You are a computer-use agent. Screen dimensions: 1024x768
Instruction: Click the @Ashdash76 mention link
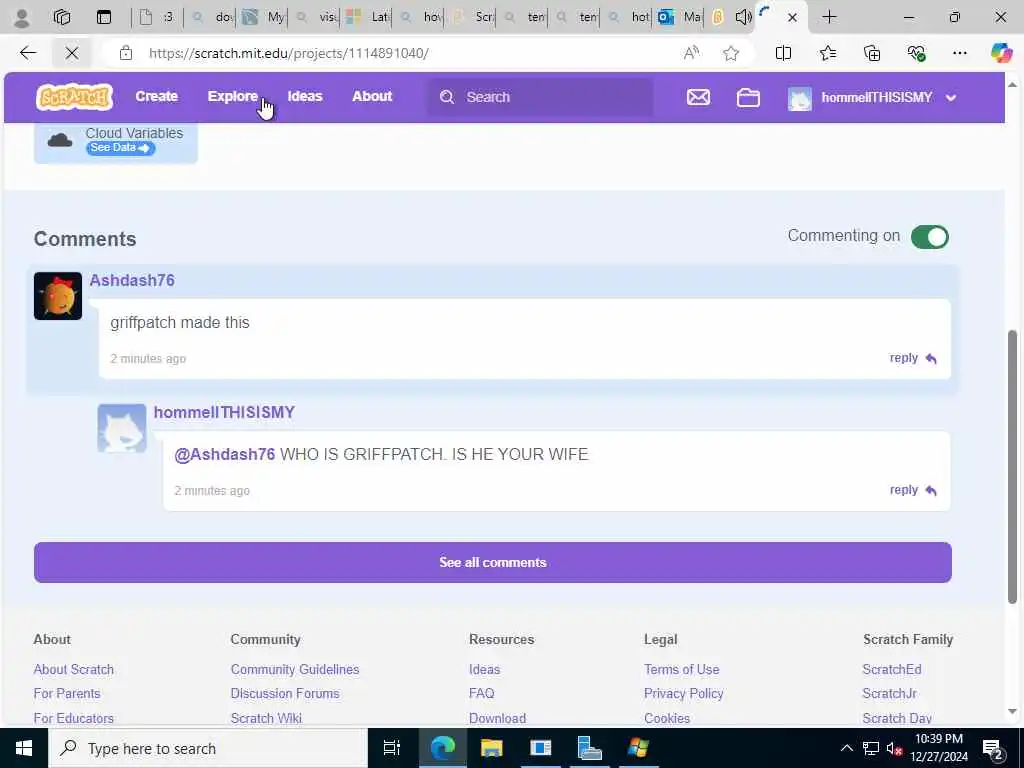(225, 454)
